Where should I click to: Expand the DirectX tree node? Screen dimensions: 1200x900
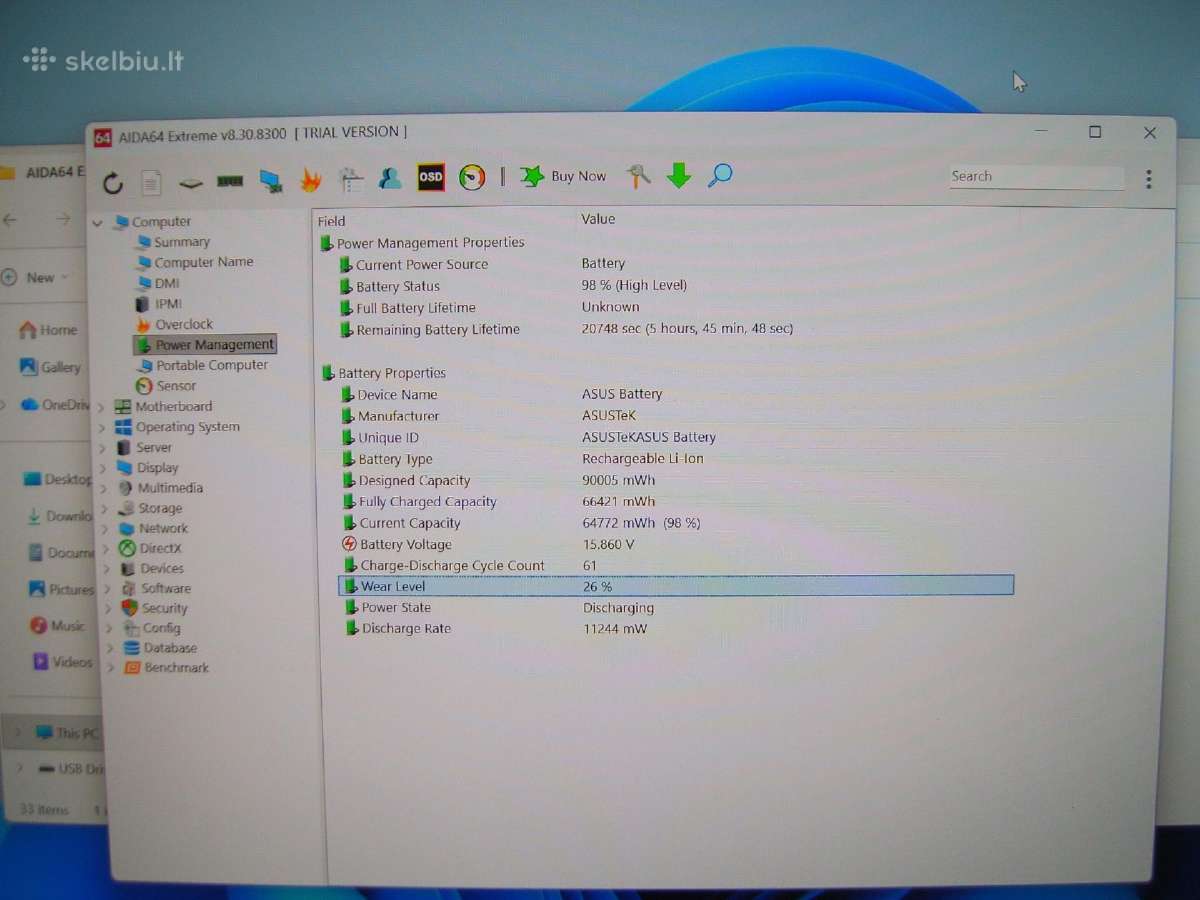tap(104, 549)
